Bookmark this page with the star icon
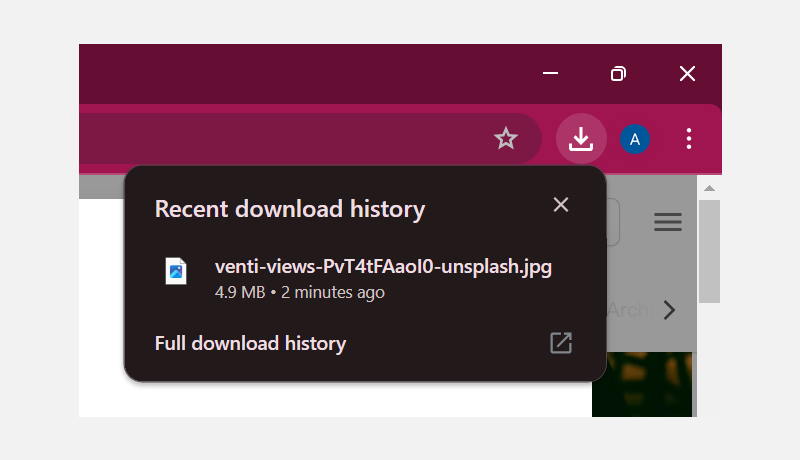This screenshot has width=800, height=460. [506, 138]
